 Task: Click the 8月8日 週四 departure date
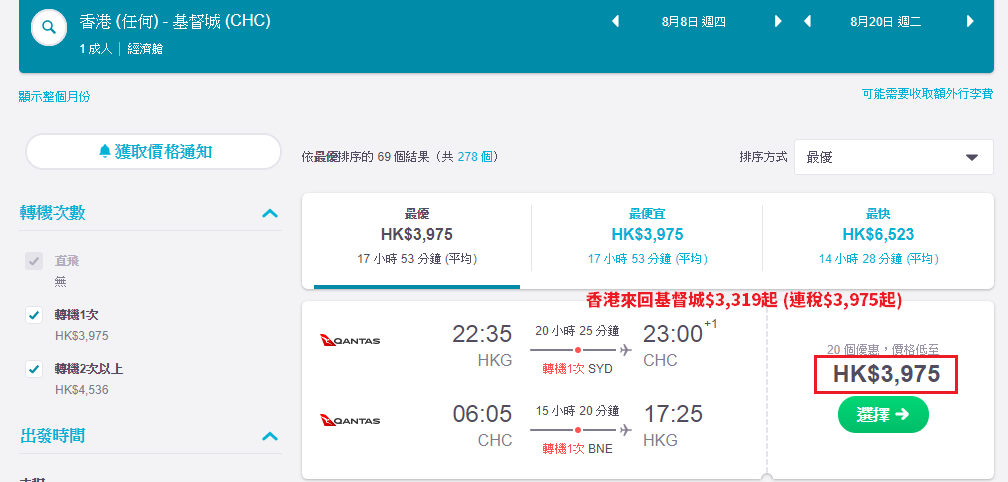click(694, 22)
